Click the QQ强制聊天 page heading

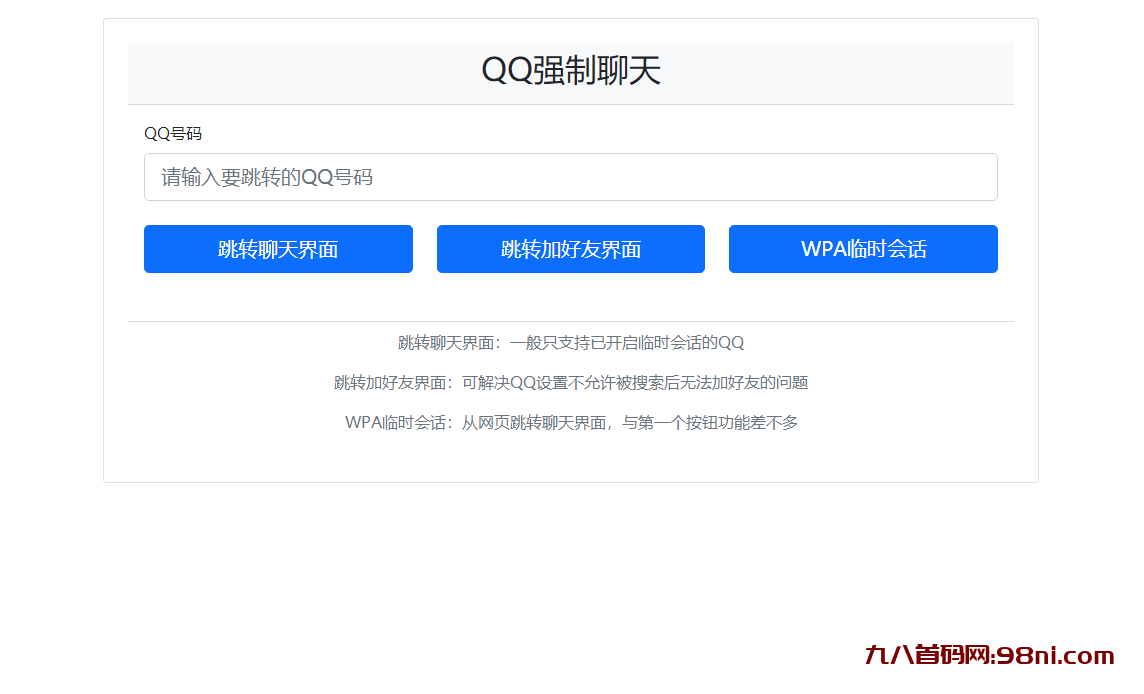coord(570,71)
